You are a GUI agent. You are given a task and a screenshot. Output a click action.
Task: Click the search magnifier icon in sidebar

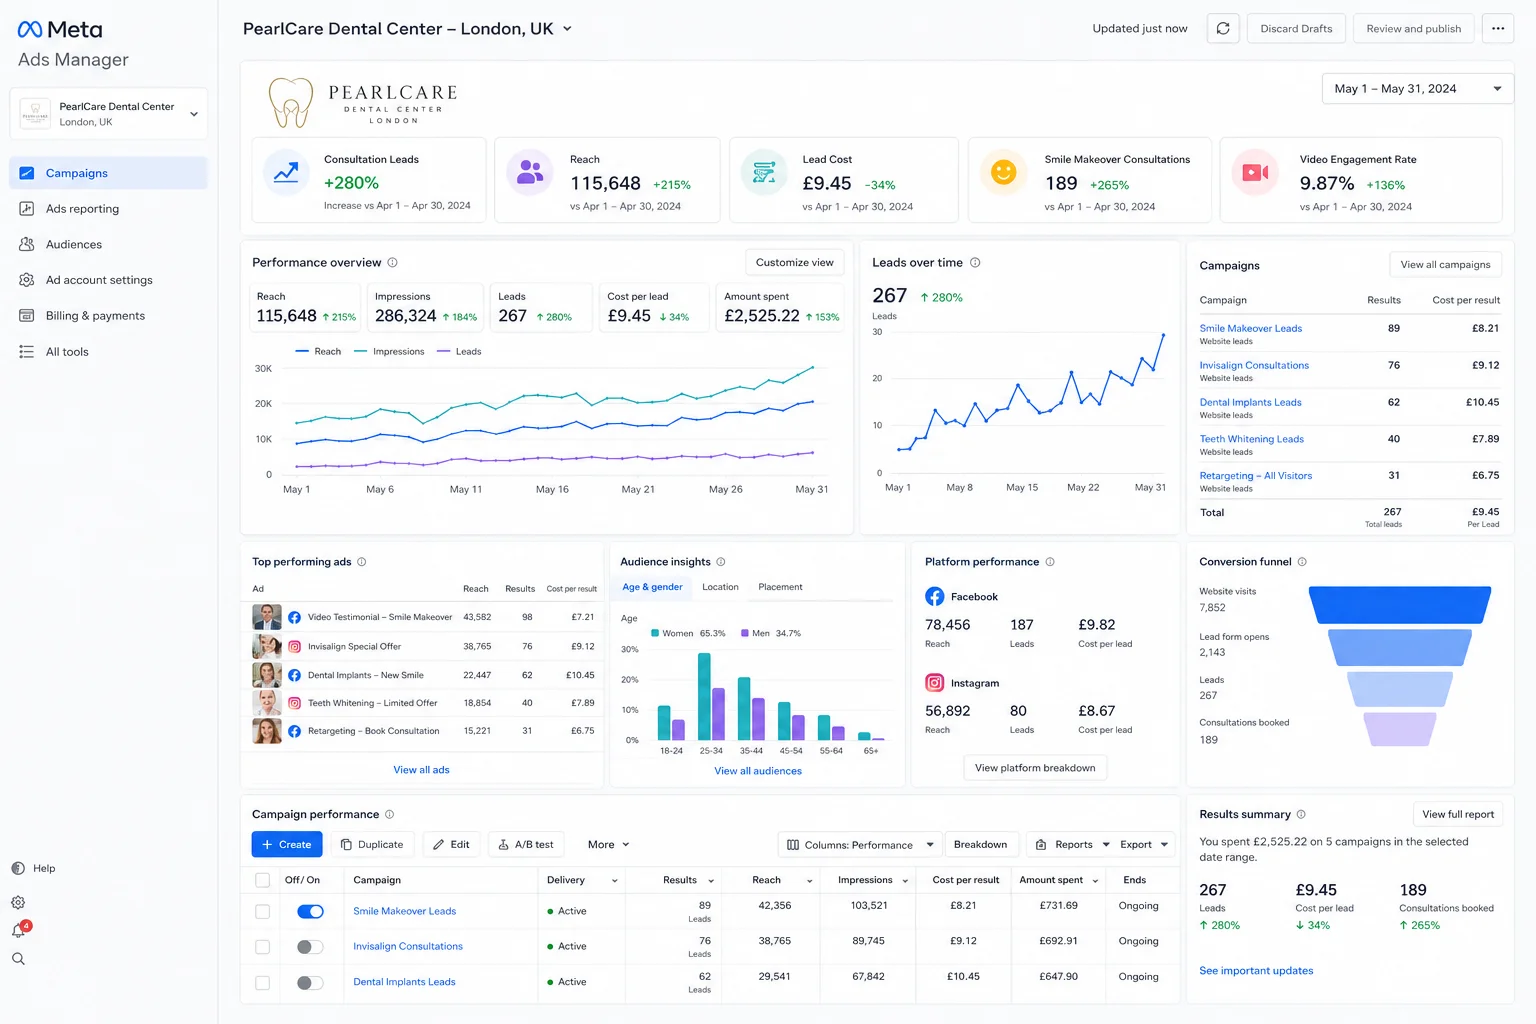tap(18, 959)
